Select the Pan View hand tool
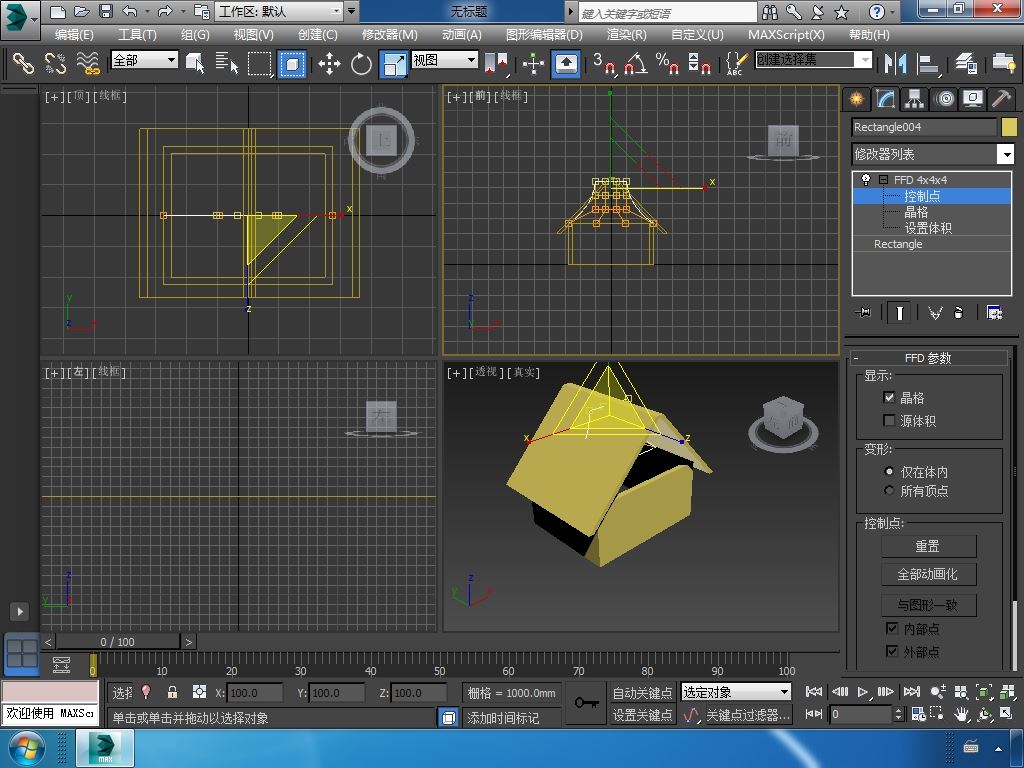The image size is (1024, 768). (961, 714)
